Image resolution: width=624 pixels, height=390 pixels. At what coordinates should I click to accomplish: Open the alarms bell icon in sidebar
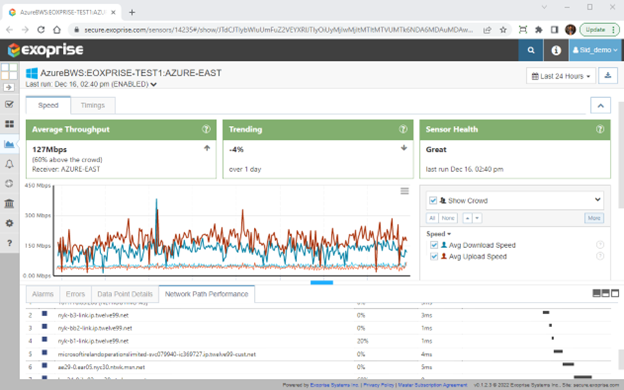pyautogui.click(x=9, y=164)
